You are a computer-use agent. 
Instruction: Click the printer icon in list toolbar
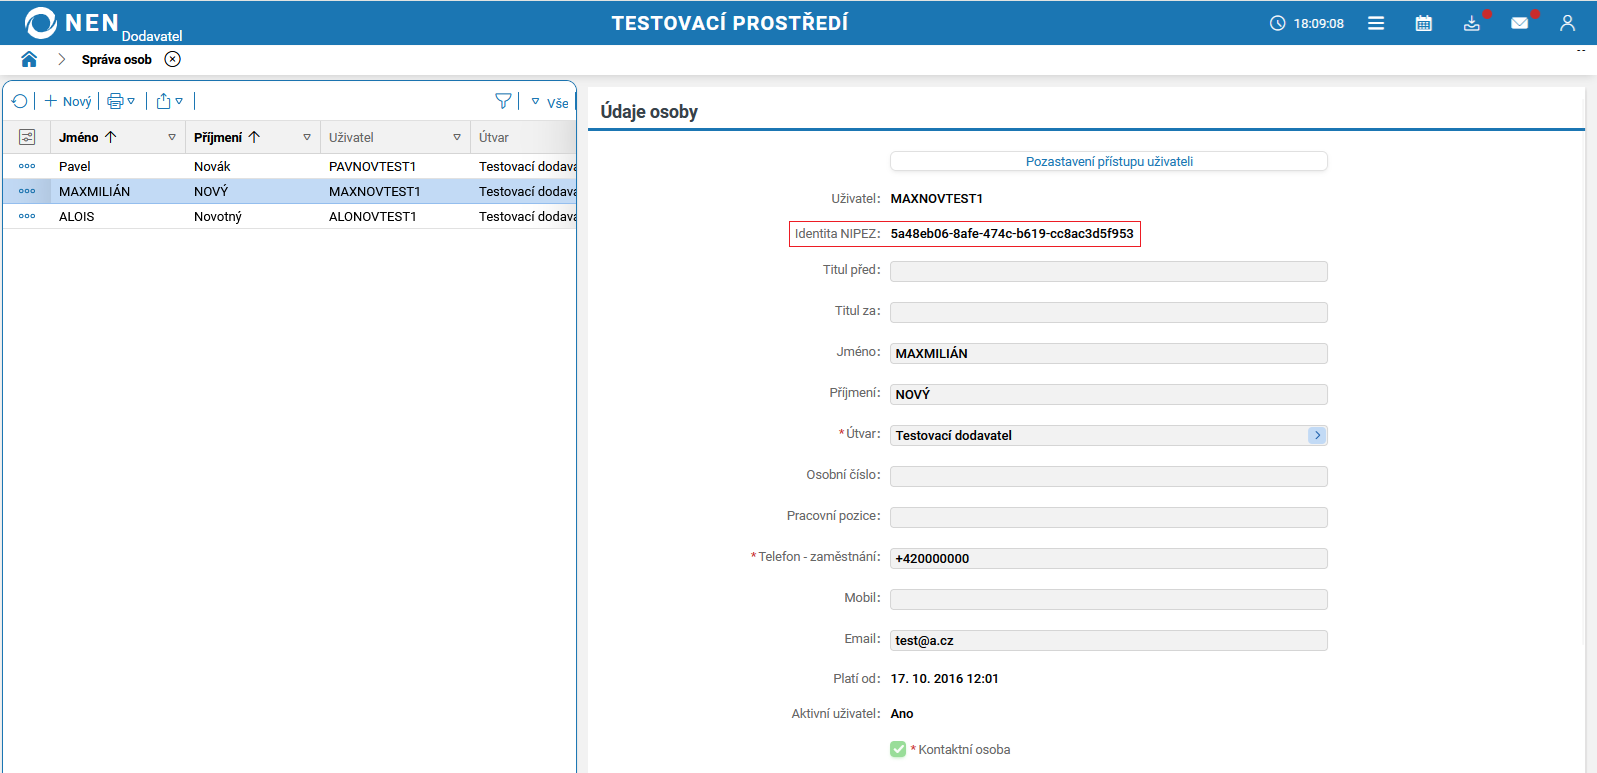(x=115, y=101)
